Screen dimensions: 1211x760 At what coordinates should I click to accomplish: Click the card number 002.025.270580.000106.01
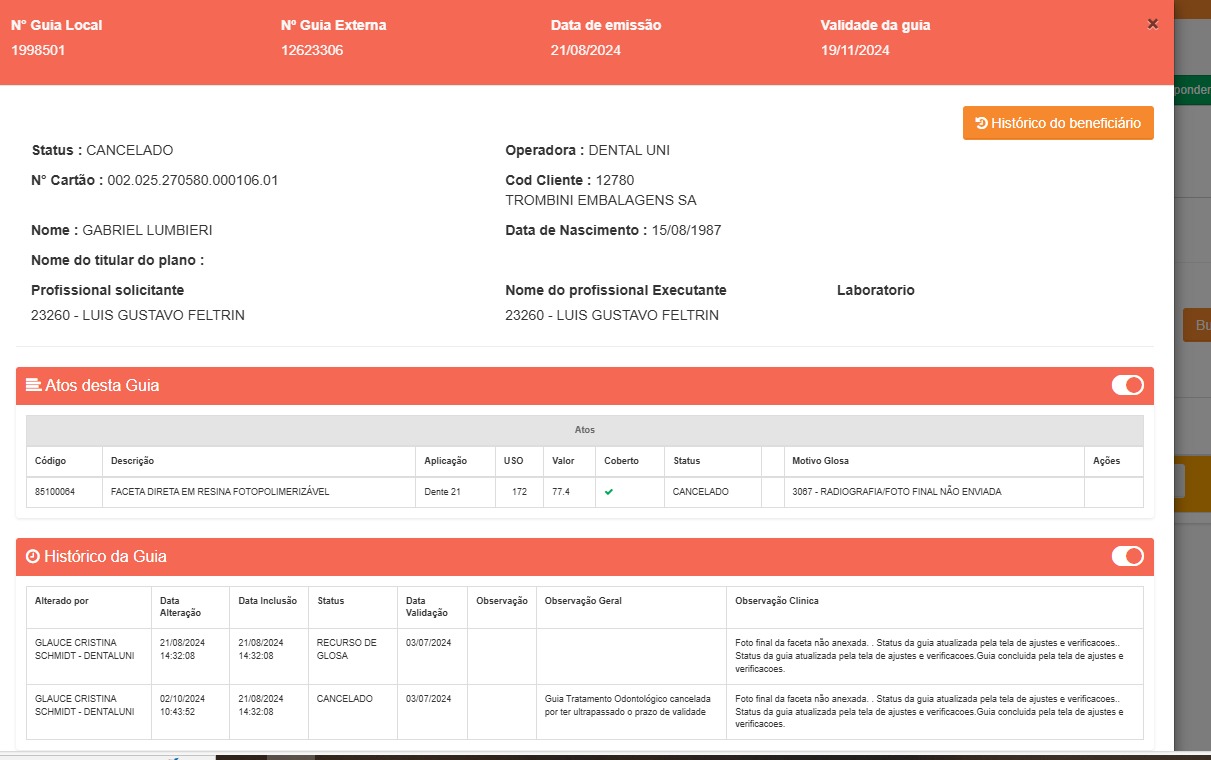point(192,180)
